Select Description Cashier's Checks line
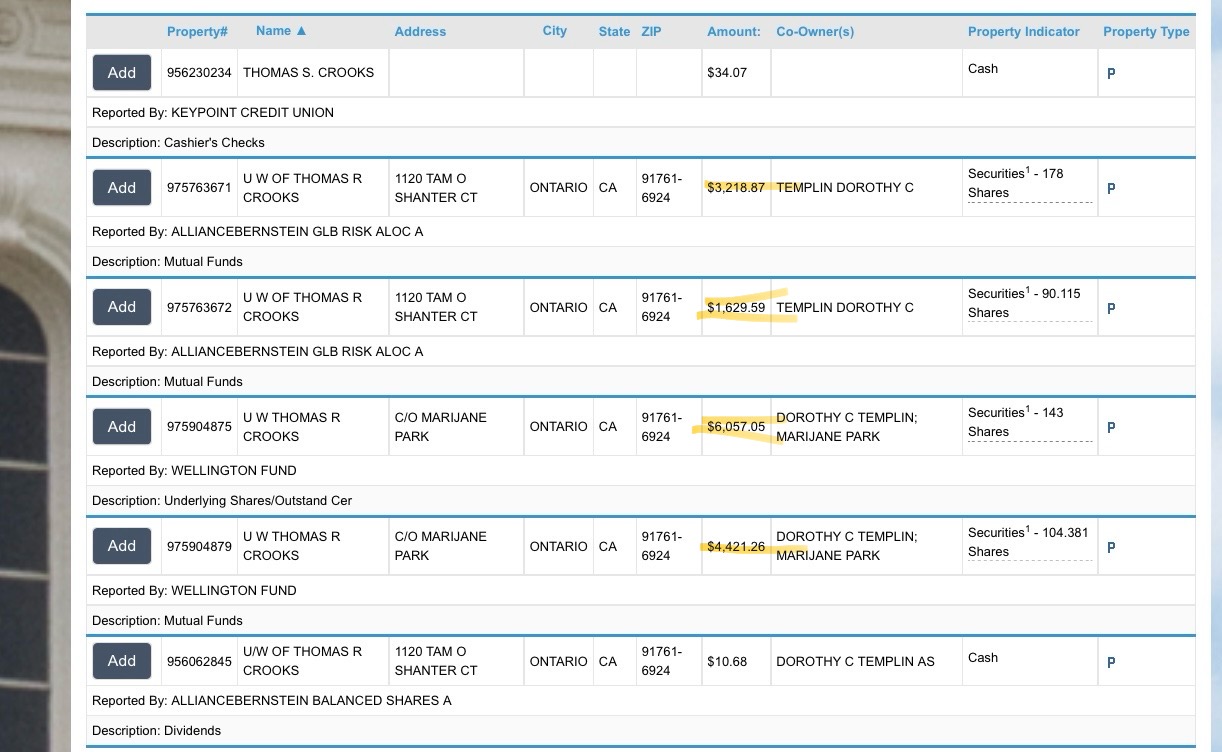 tap(178, 143)
